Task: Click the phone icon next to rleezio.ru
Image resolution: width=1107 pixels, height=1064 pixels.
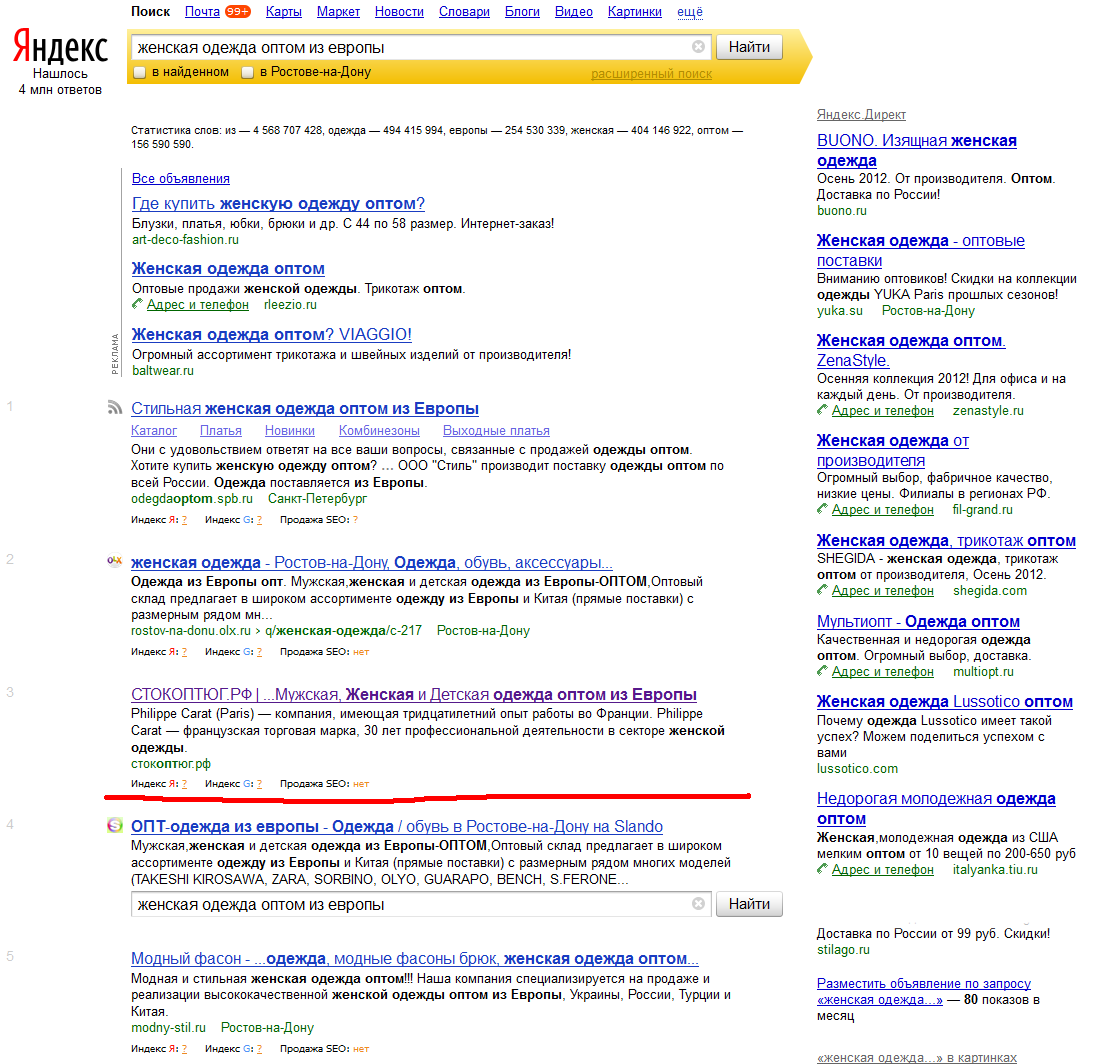Action: click(137, 304)
